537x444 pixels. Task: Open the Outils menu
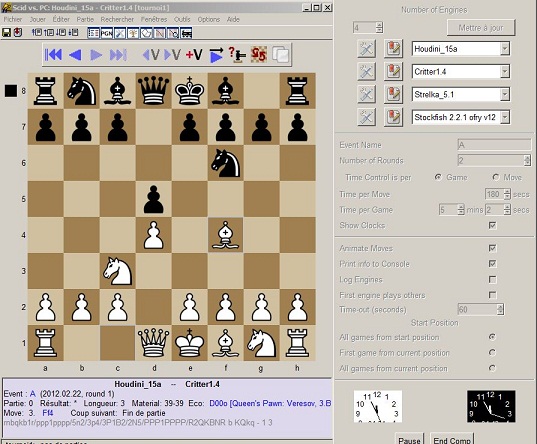[x=182, y=20]
